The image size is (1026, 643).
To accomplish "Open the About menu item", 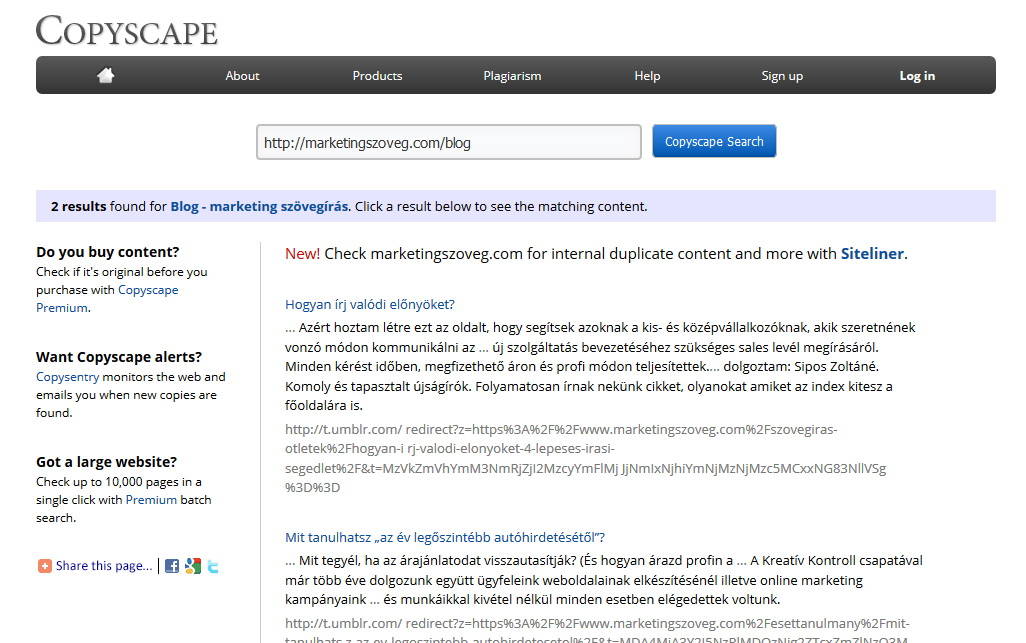I will 242,76.
